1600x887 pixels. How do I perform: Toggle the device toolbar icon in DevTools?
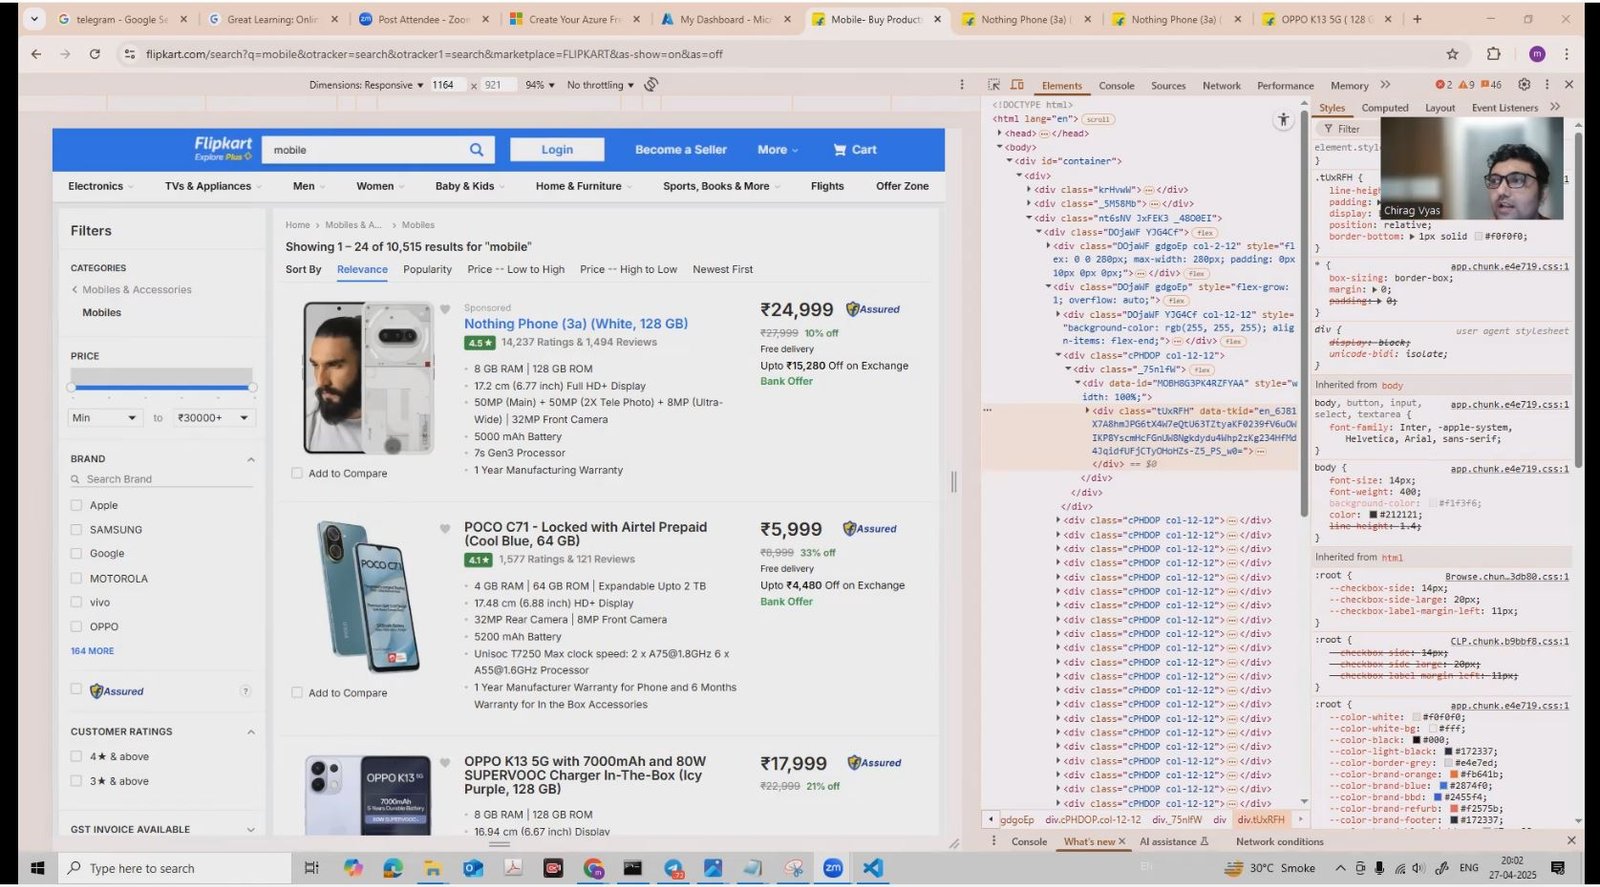coord(1017,85)
